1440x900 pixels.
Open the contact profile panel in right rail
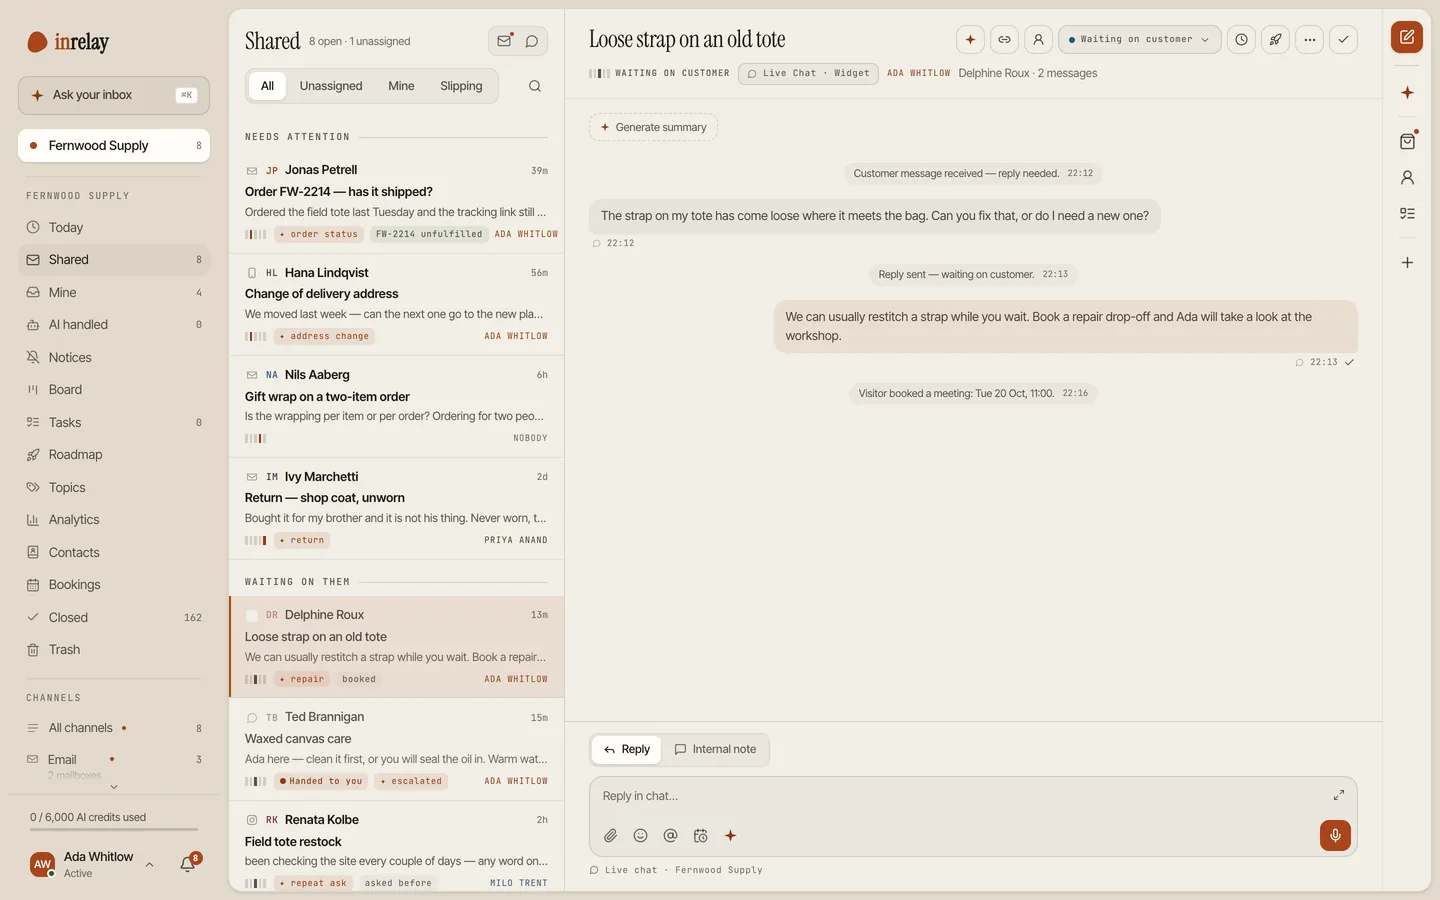[x=1407, y=178]
